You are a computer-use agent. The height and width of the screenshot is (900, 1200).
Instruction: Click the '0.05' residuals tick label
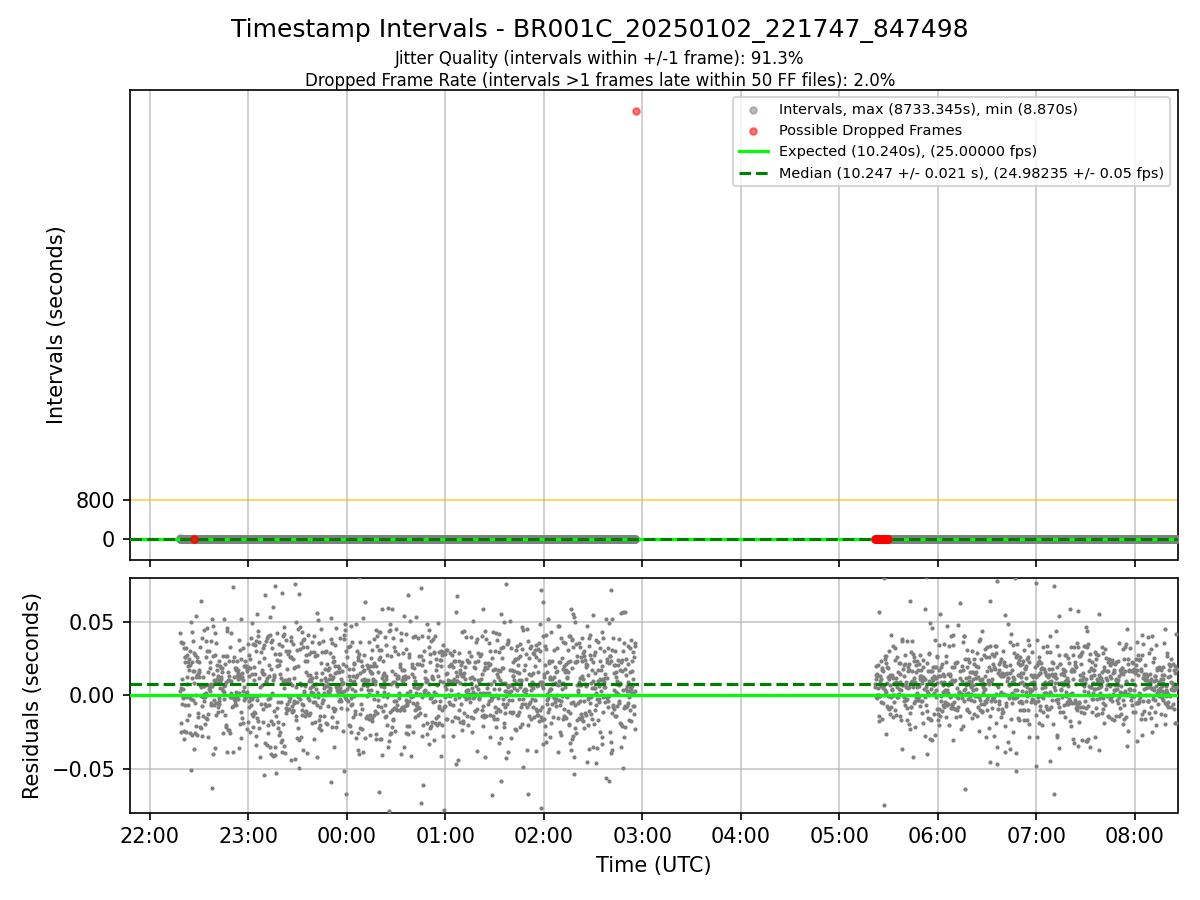coord(94,622)
